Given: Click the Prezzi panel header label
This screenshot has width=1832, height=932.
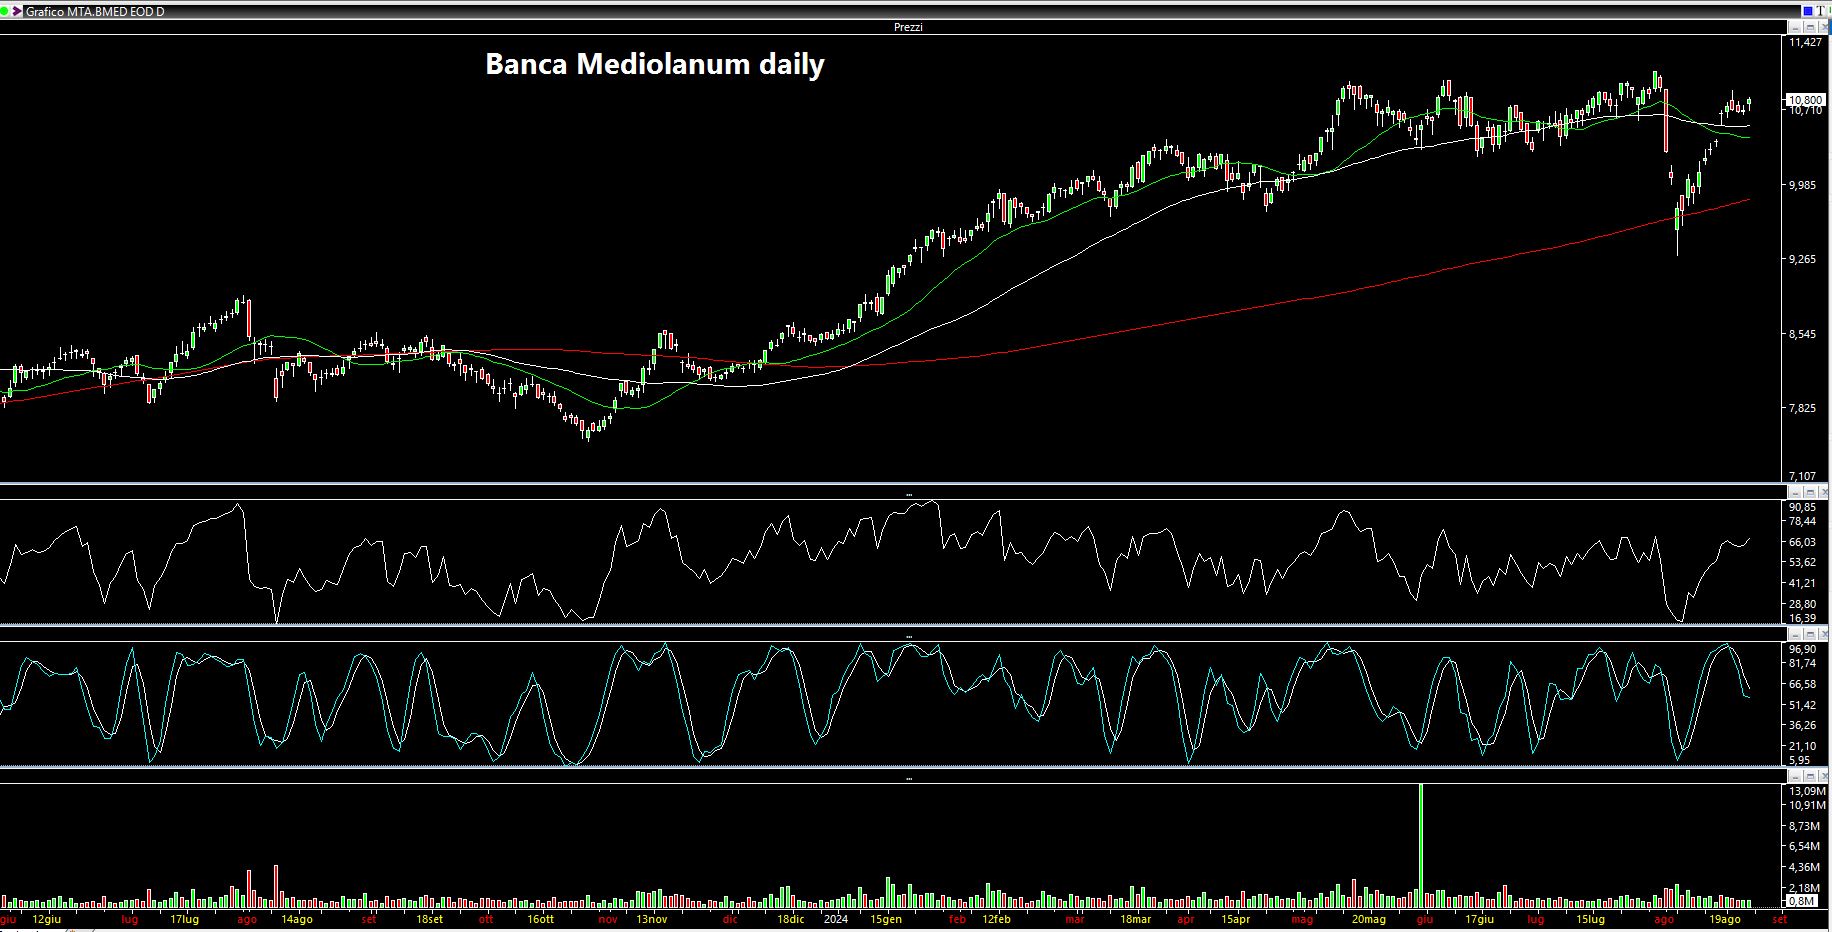Looking at the screenshot, I should [x=908, y=27].
